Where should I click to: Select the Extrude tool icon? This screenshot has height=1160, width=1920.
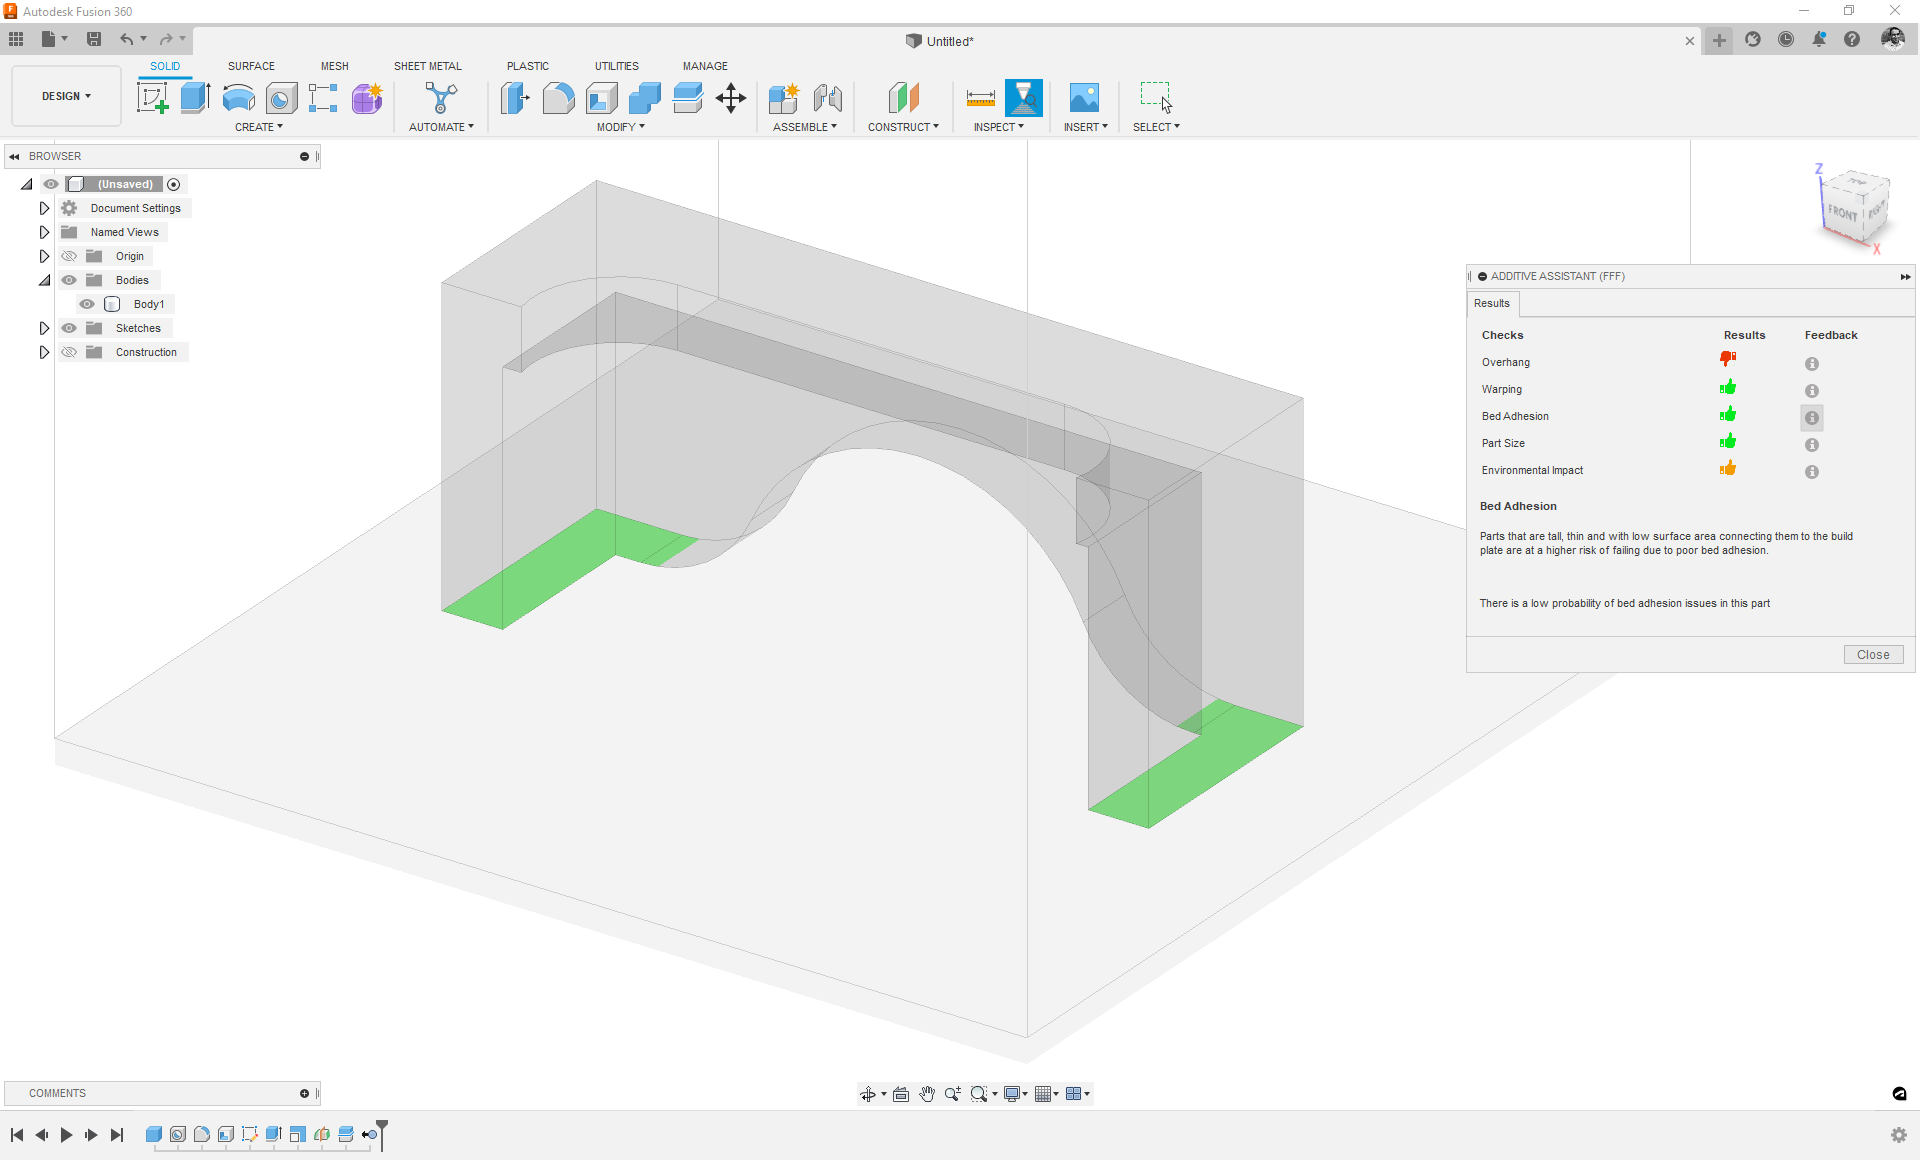tap(195, 98)
